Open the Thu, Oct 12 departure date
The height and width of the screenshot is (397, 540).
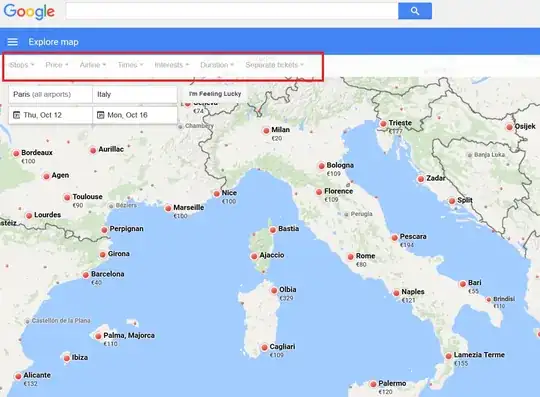coord(51,115)
